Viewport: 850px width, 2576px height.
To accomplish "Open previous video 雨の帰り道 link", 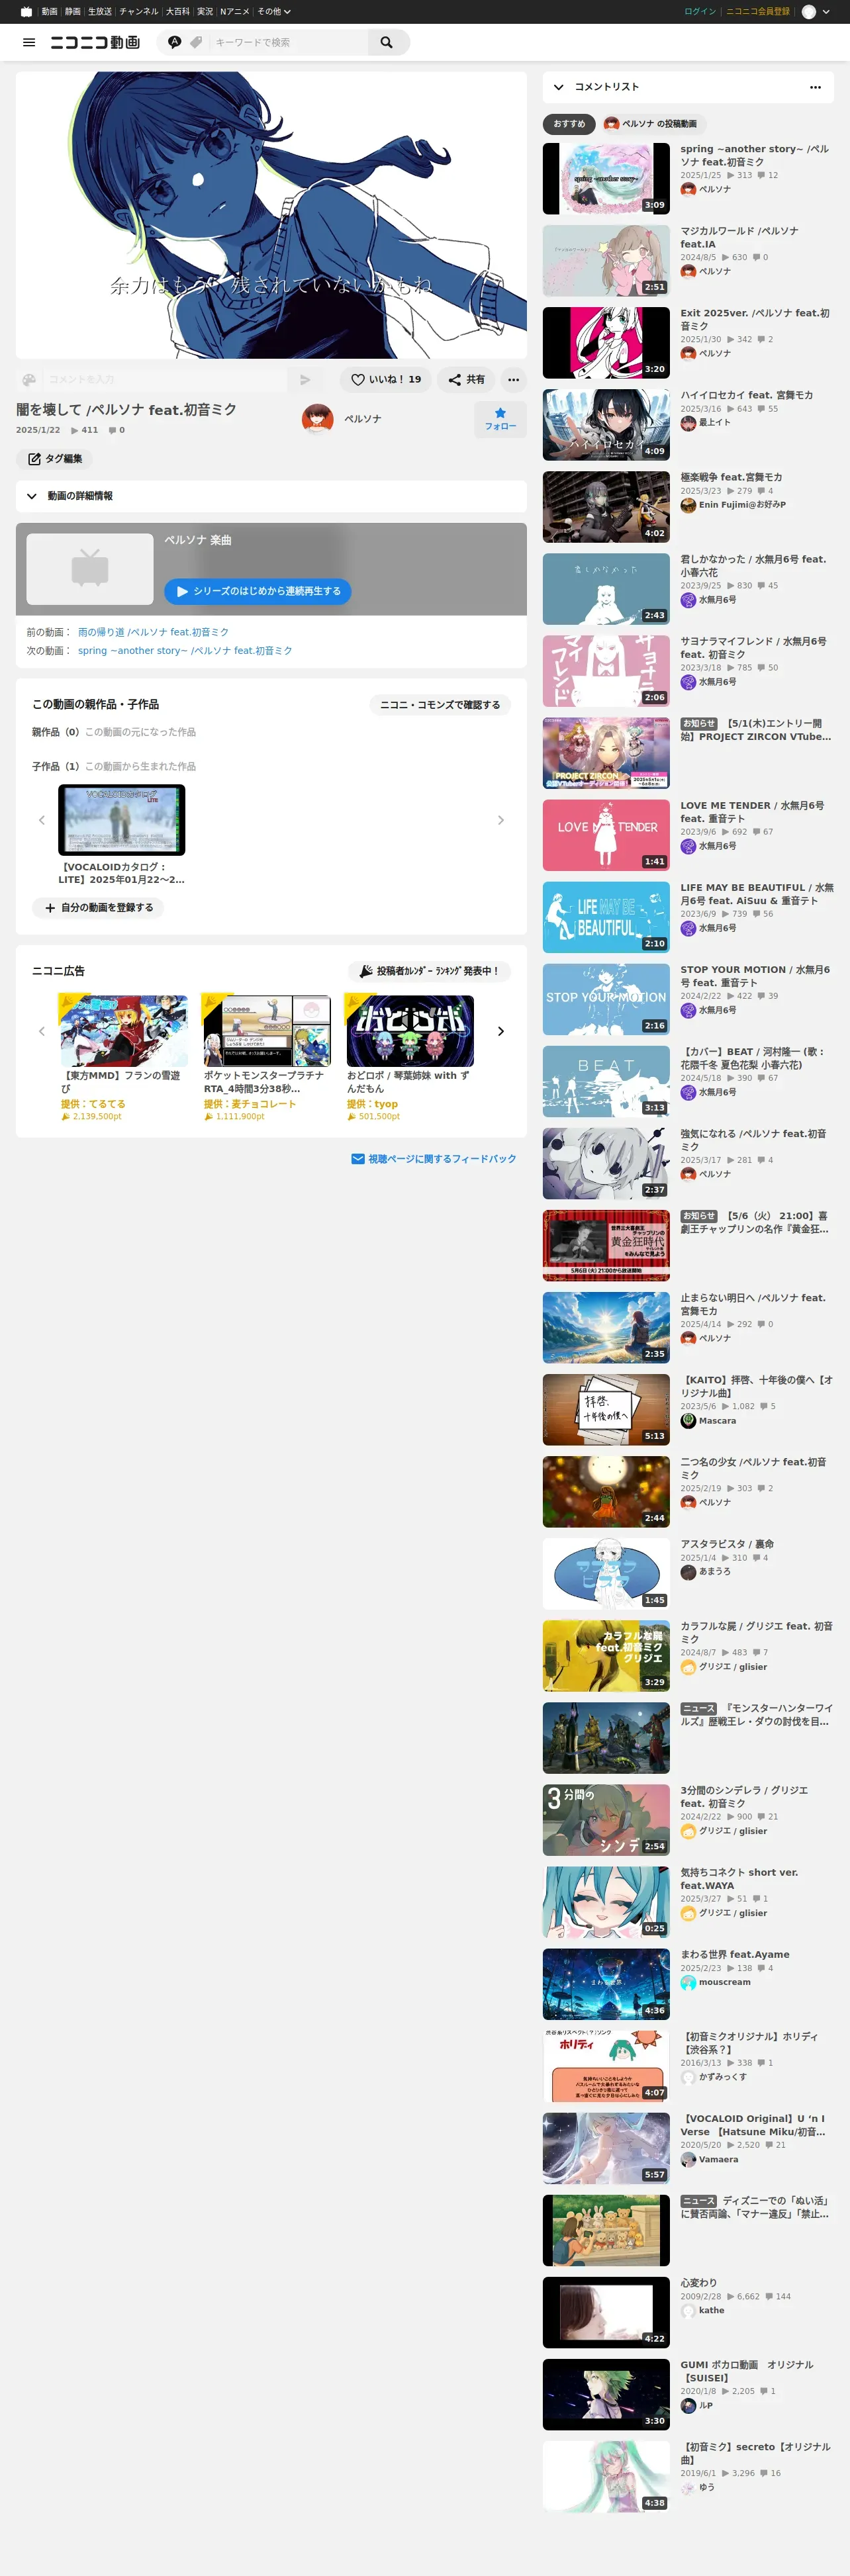I will coord(153,632).
